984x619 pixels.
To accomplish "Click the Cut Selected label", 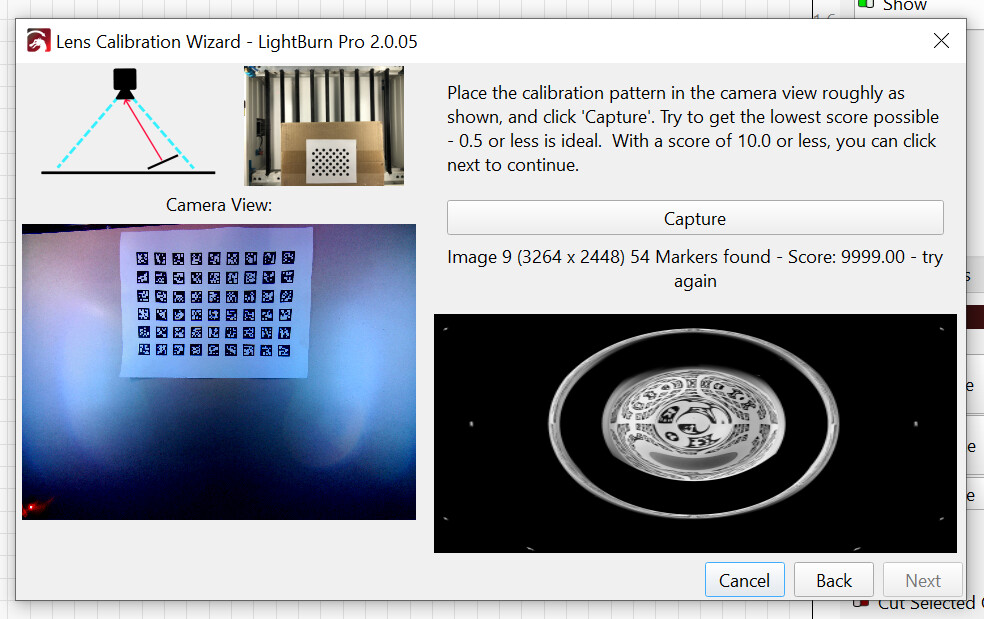I will click(x=925, y=603).
